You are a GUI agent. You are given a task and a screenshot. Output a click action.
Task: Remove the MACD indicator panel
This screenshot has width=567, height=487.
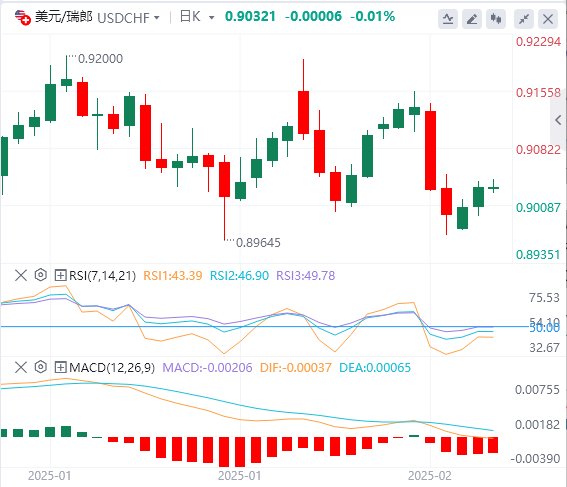21,368
